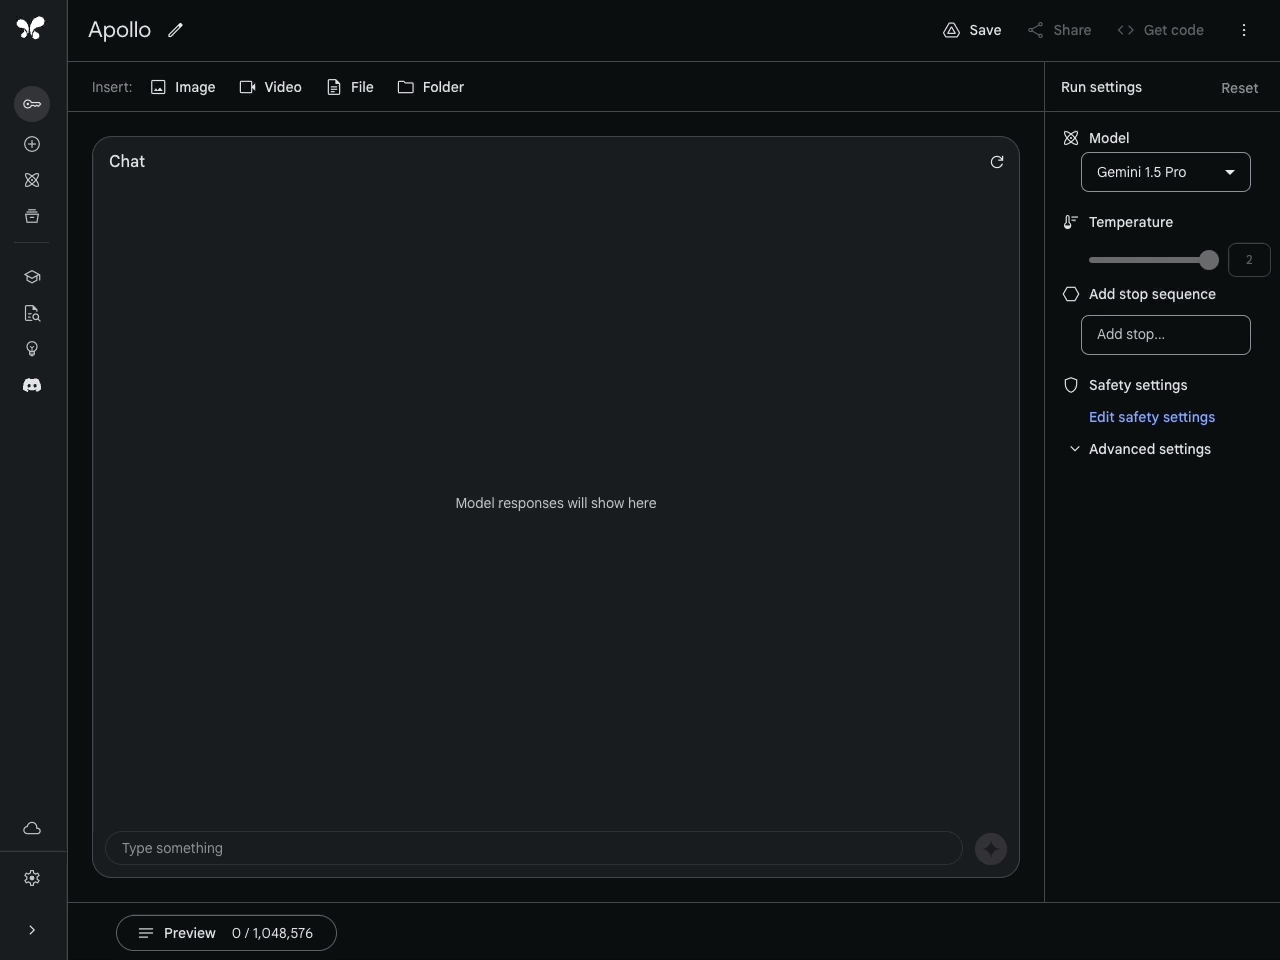Open Preview token count button
Image resolution: width=1280 pixels, height=960 pixels.
(226, 933)
